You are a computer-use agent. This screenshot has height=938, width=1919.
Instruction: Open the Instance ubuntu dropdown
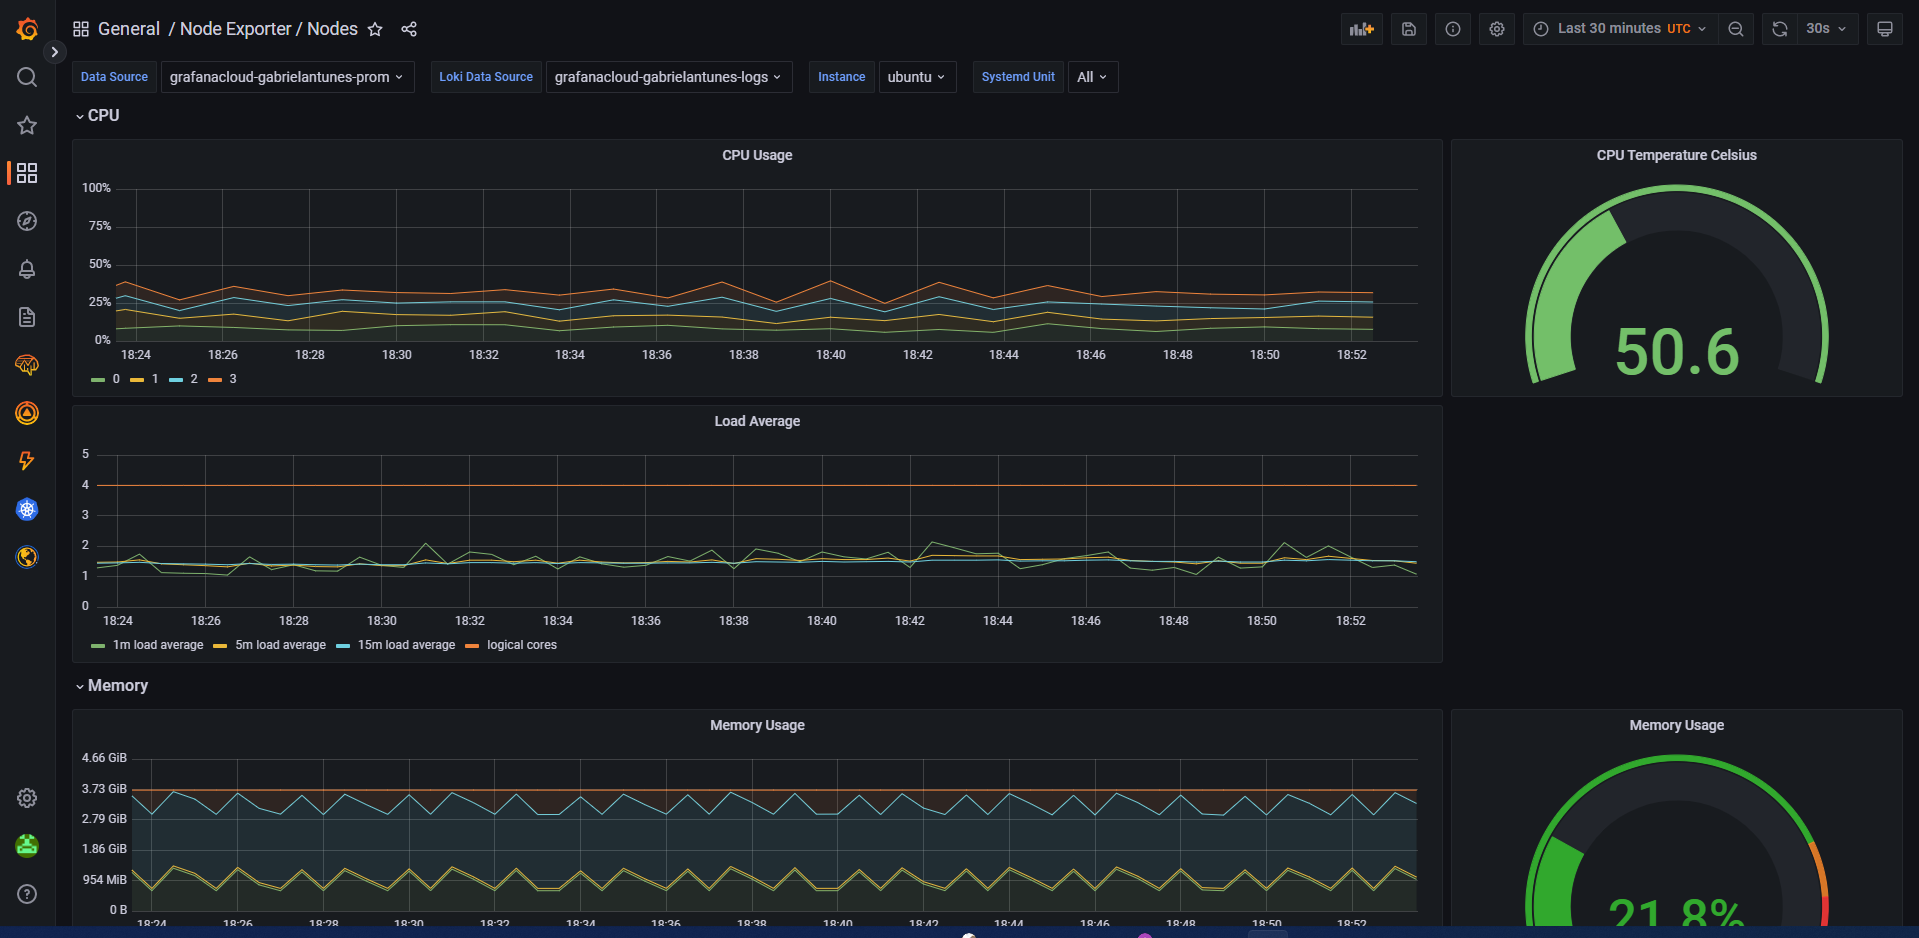click(x=917, y=77)
